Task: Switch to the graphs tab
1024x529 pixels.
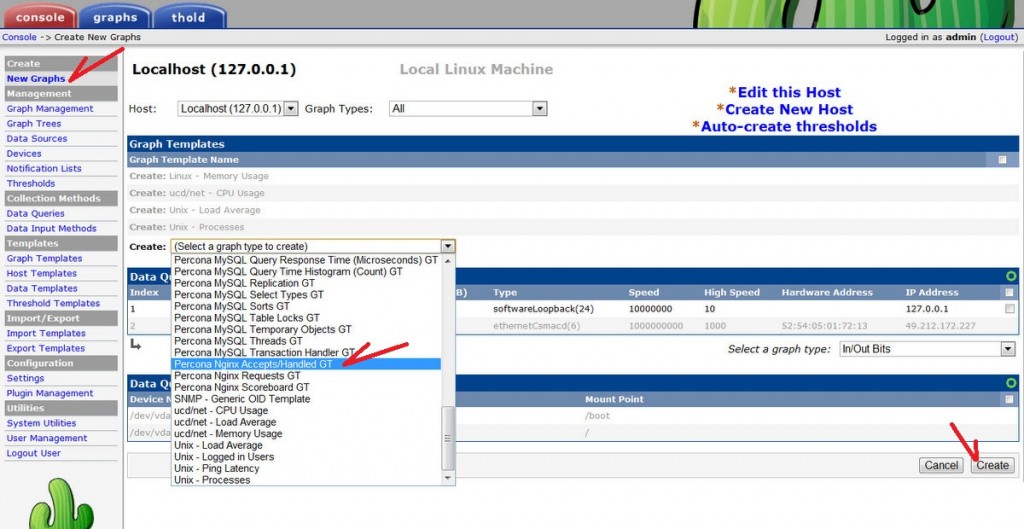Action: pos(115,17)
